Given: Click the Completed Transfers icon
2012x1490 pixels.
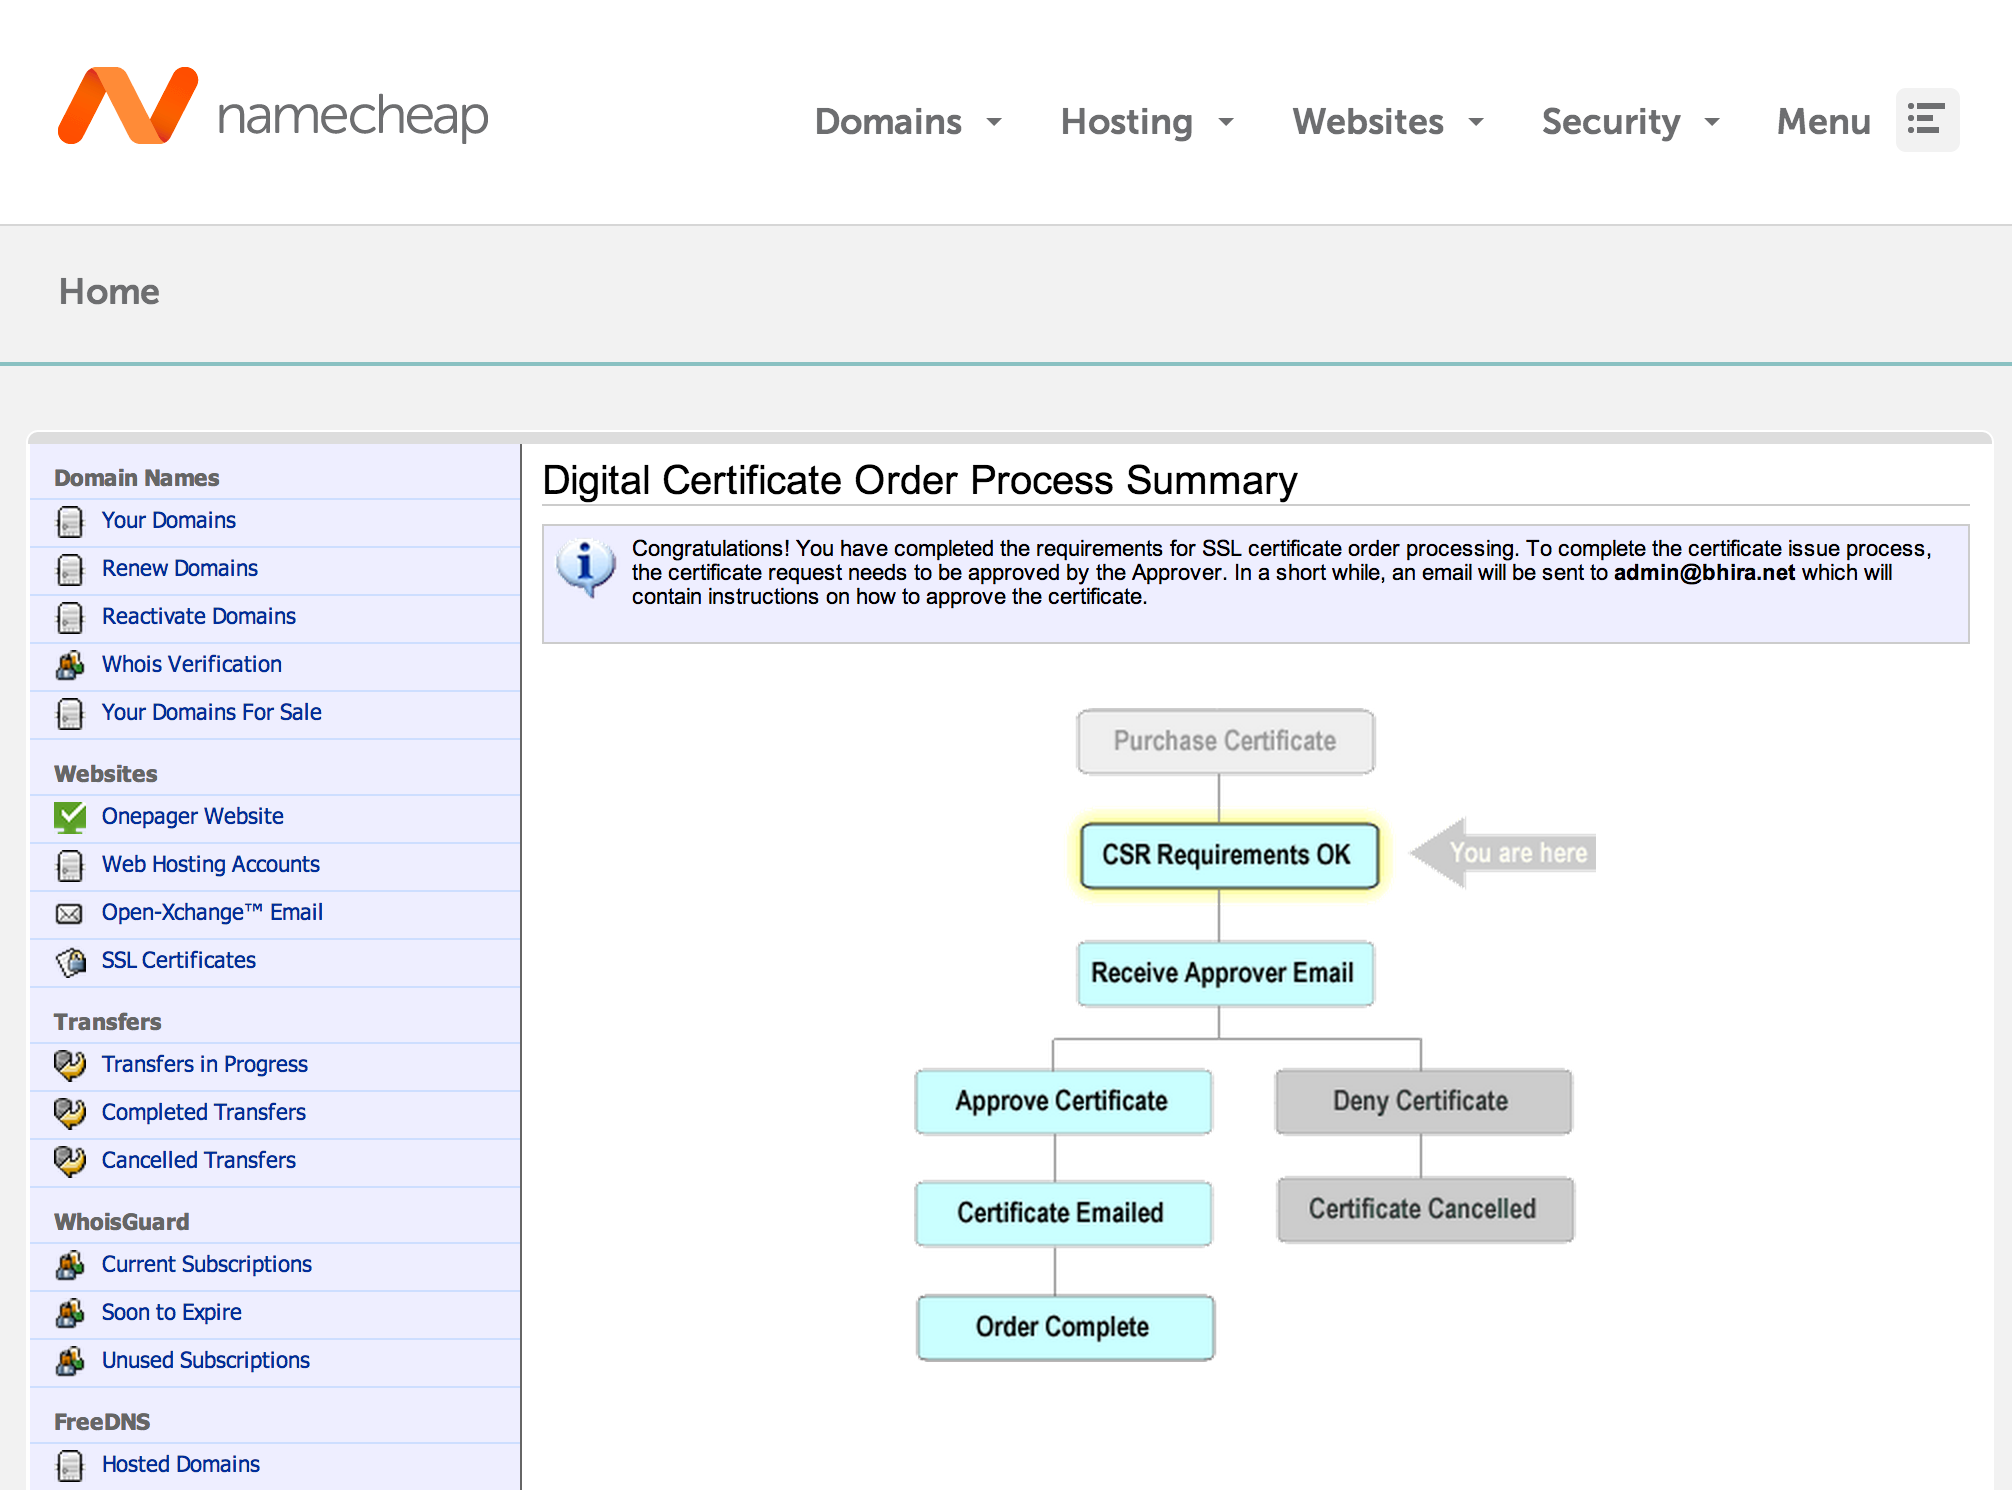Looking at the screenshot, I should tap(70, 1113).
